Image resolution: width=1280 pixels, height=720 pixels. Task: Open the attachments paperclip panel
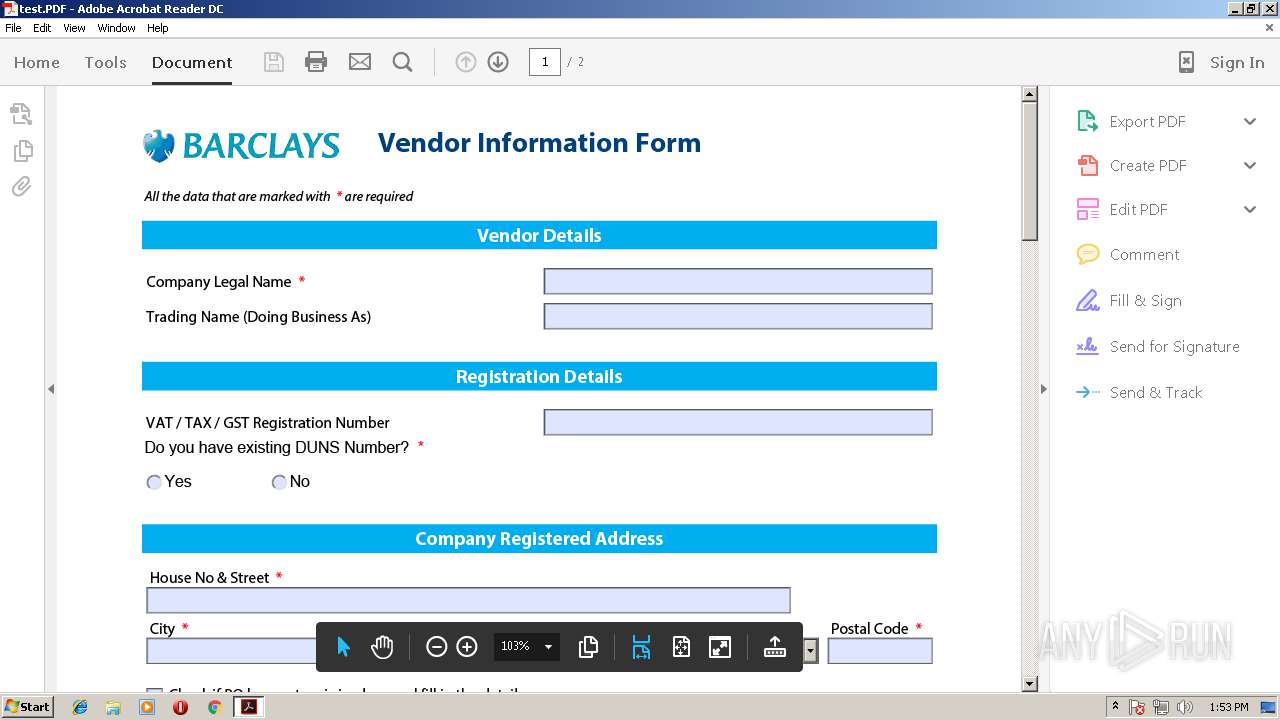tap(21, 187)
